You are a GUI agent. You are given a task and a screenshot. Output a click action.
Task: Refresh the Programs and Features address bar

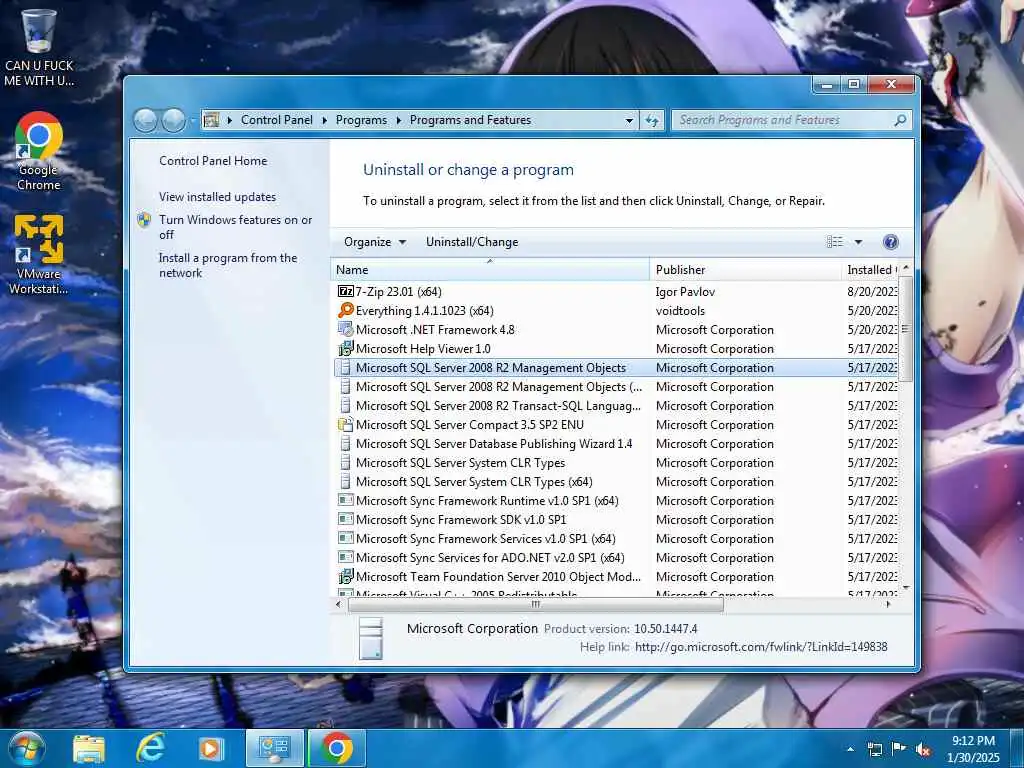[652, 120]
